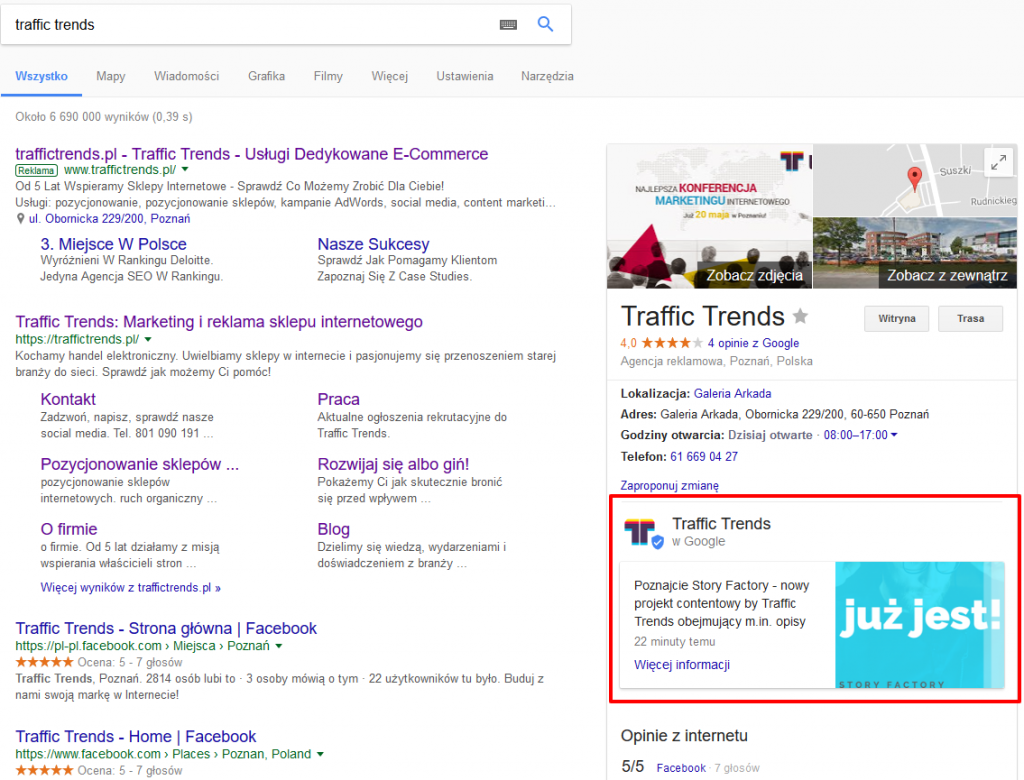Click the ul. Obornicka 229/200, Poznań link
Image resolution: width=1024 pixels, height=780 pixels.
click(110, 219)
